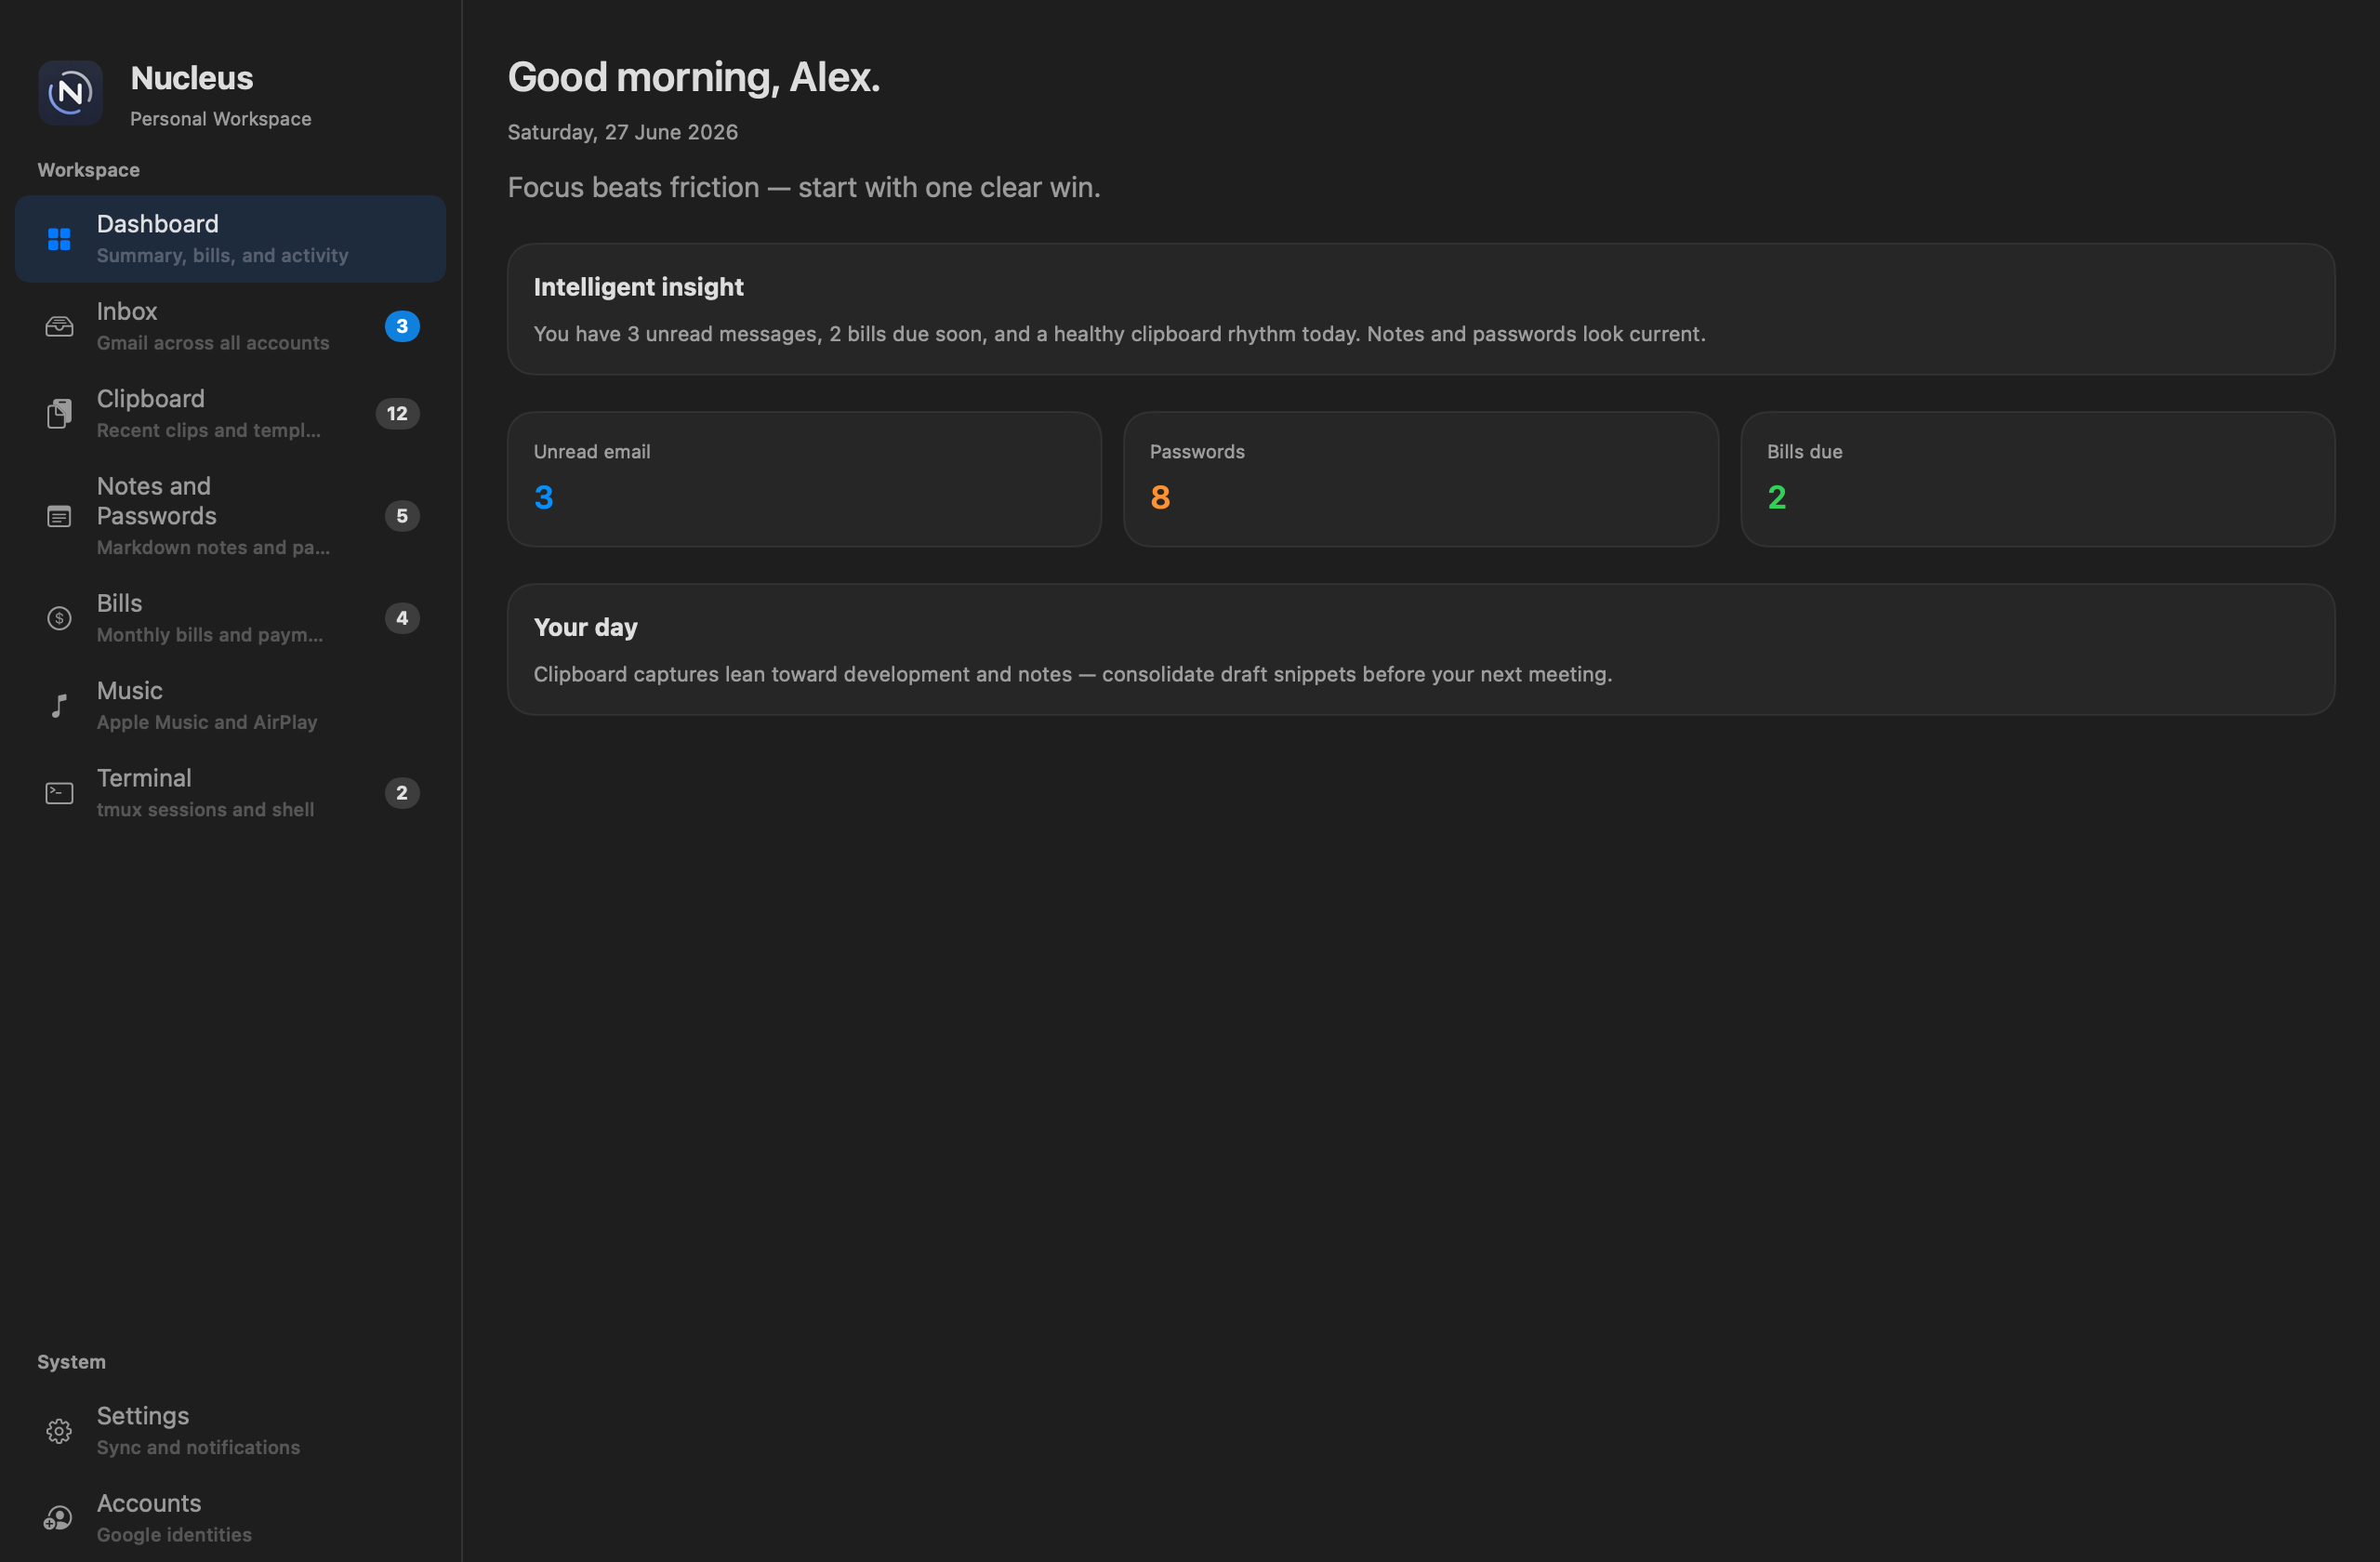Open the Dashboard sidebar item
The image size is (2380, 1562).
(x=231, y=239)
